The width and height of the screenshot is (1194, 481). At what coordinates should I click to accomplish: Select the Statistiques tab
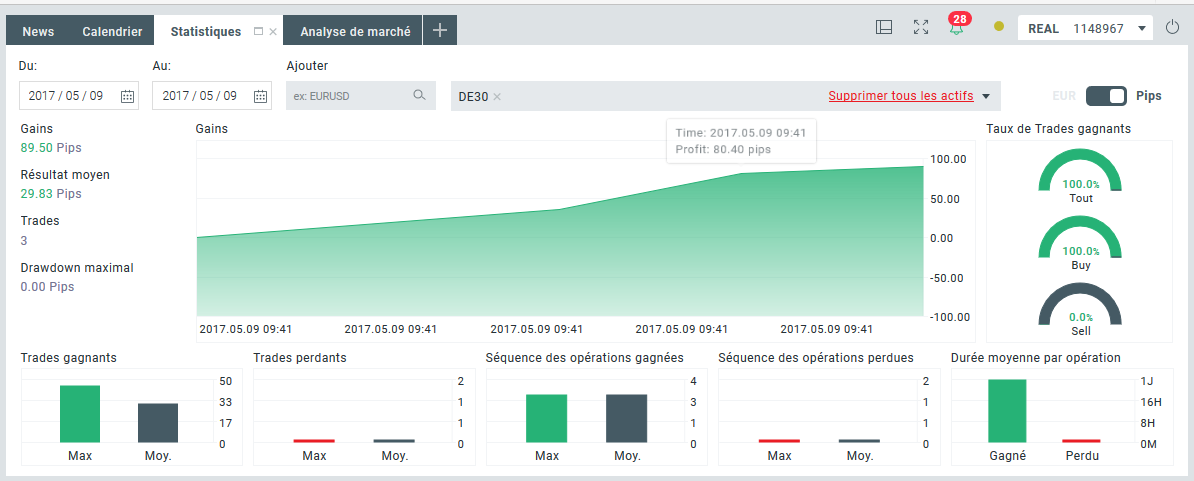(206, 31)
